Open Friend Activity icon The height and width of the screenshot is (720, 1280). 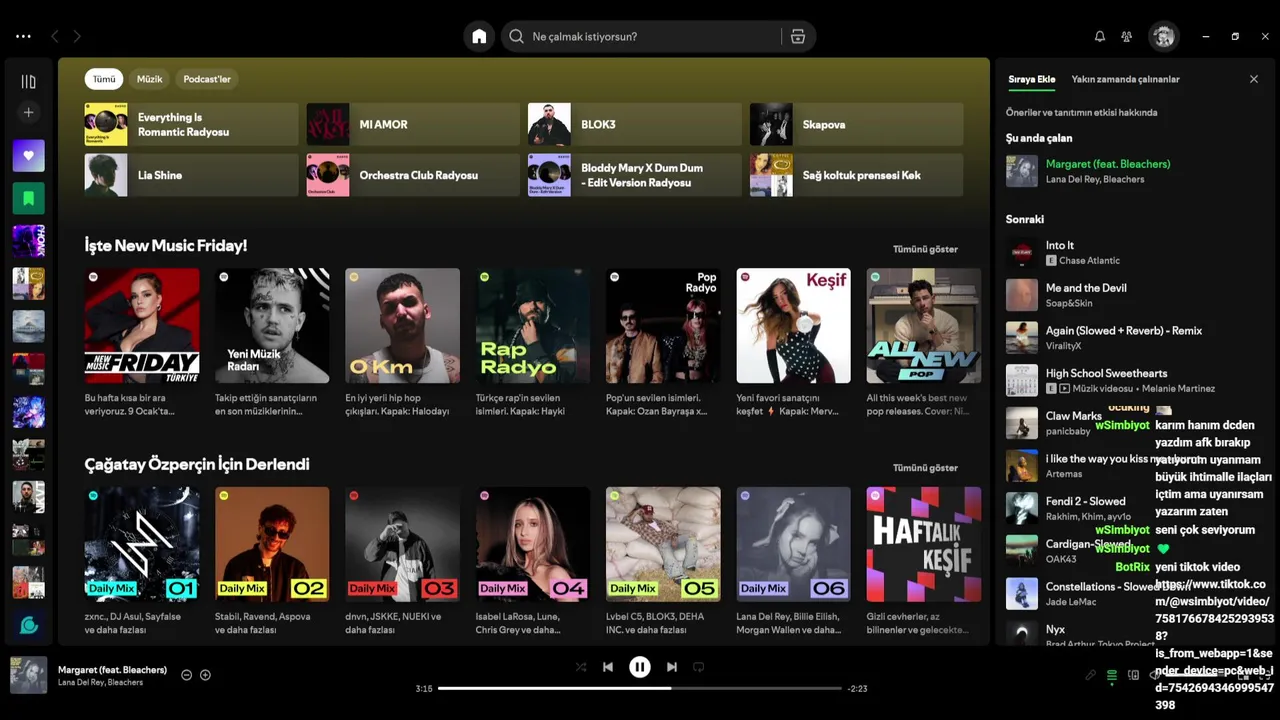pyautogui.click(x=1126, y=36)
